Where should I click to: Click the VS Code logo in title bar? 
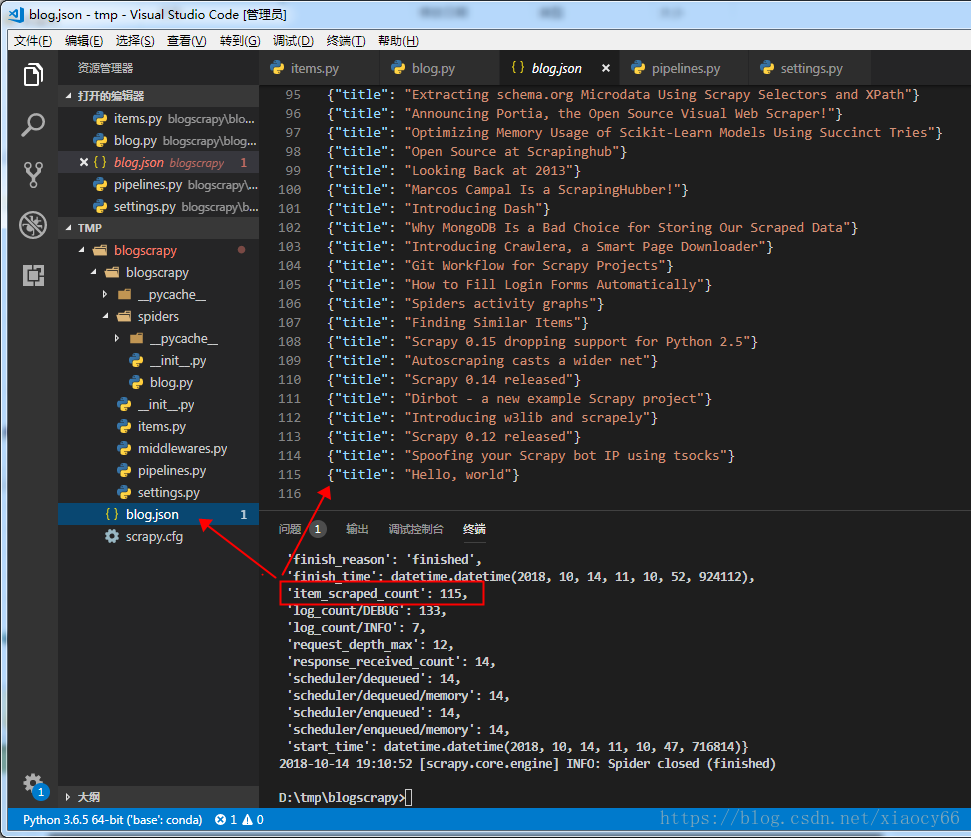coord(15,14)
